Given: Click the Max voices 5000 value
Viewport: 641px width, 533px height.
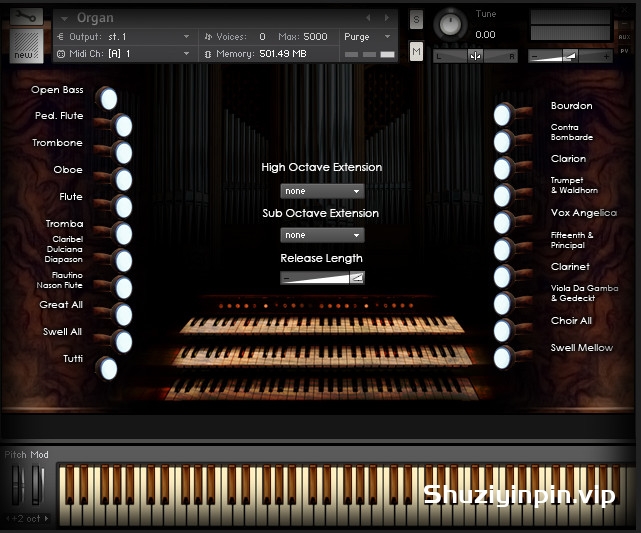Looking at the screenshot, I should tap(315, 37).
